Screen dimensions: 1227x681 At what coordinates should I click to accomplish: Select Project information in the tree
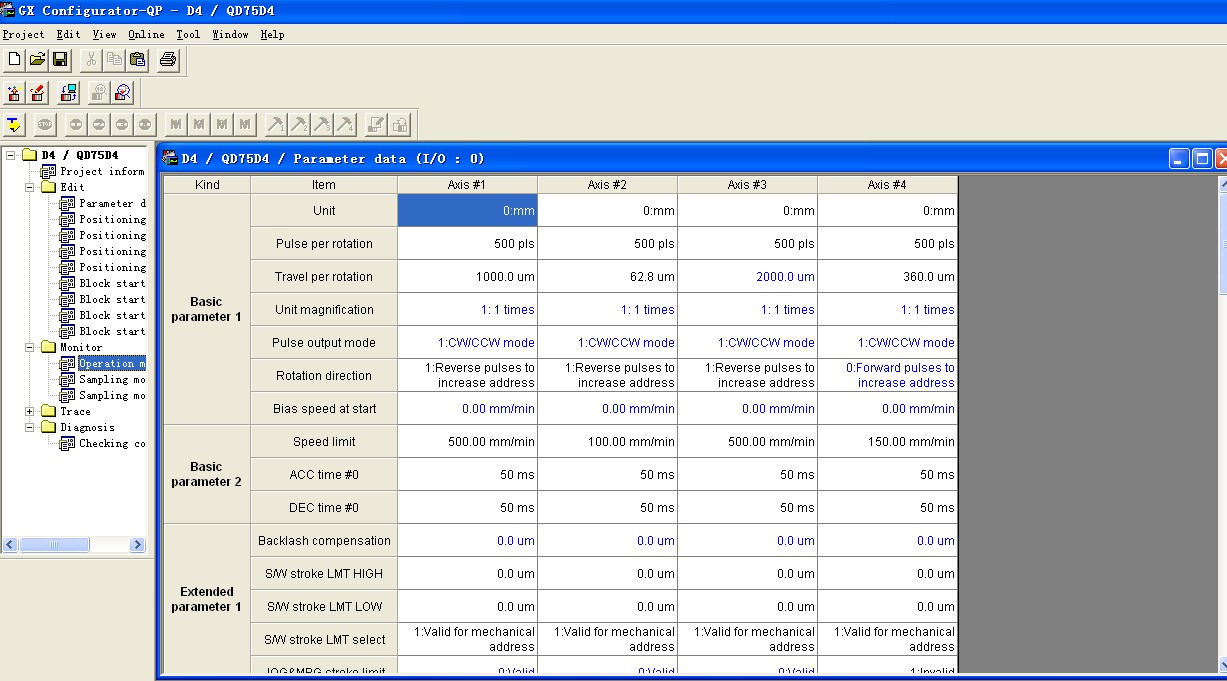(x=101, y=171)
